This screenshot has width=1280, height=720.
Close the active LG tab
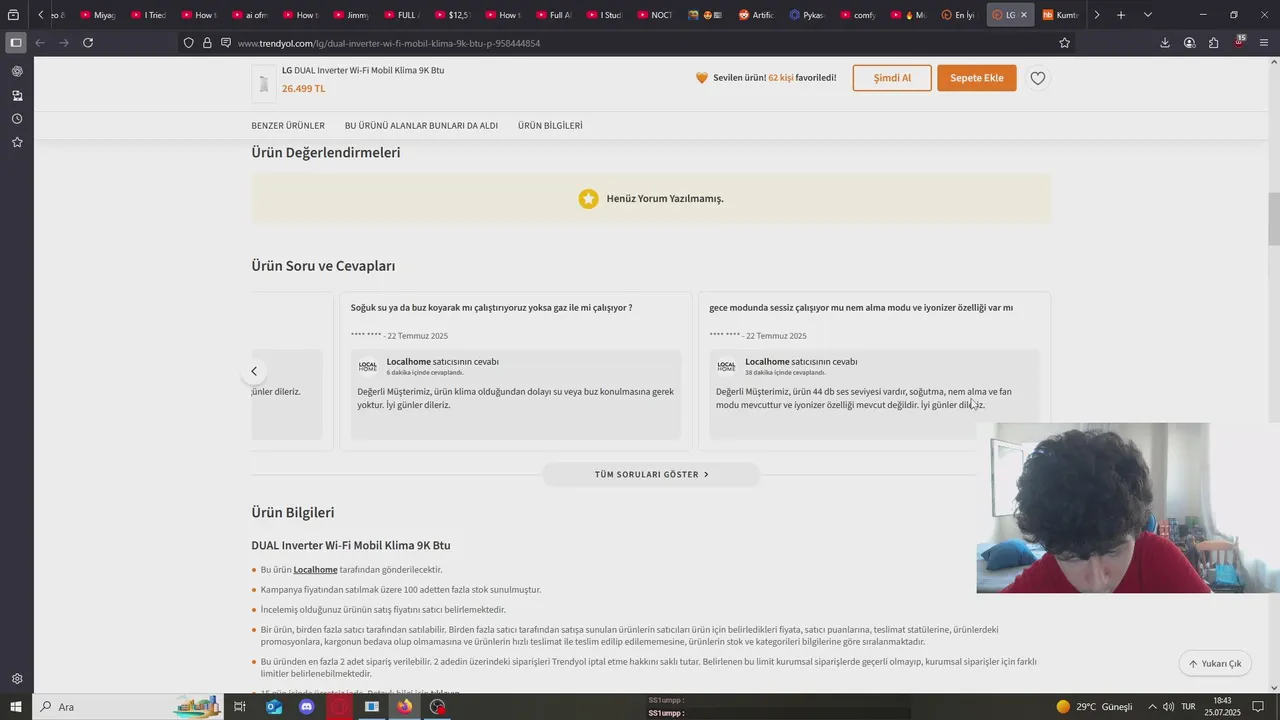click(x=1023, y=15)
